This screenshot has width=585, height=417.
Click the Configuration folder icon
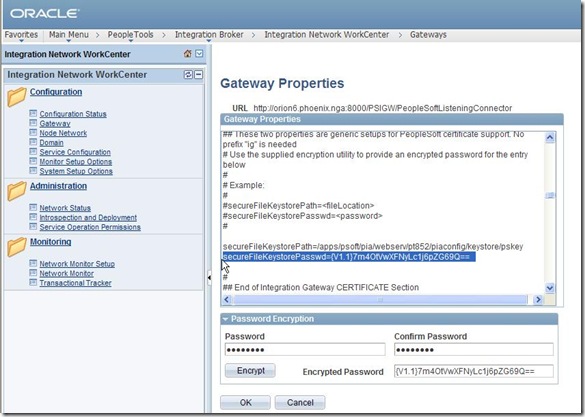[17, 97]
